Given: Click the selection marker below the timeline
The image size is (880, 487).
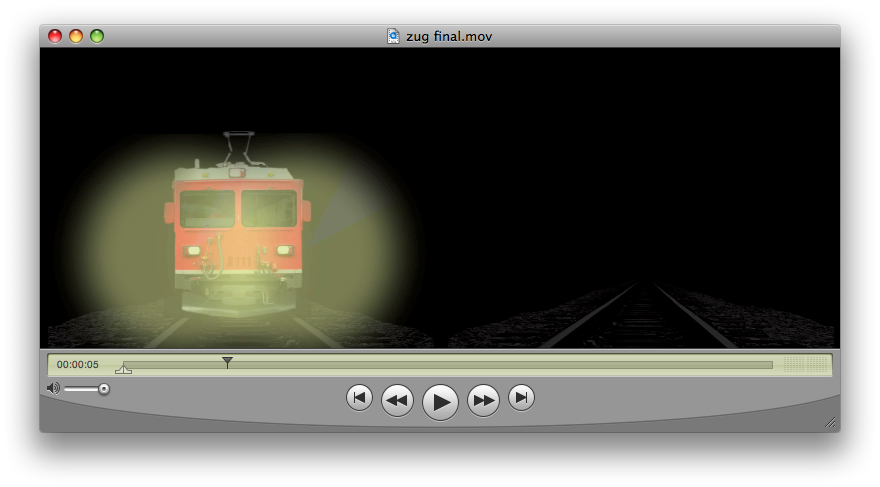Looking at the screenshot, I should pyautogui.click(x=123, y=370).
